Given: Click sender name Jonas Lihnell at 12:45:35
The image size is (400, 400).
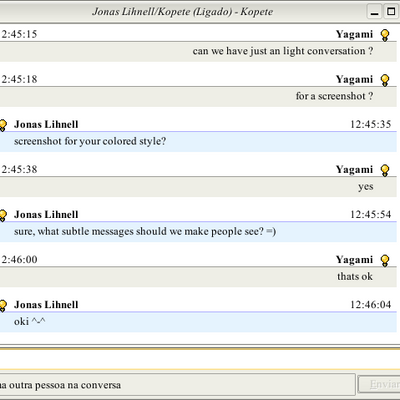Looking at the screenshot, I should (x=46, y=124).
